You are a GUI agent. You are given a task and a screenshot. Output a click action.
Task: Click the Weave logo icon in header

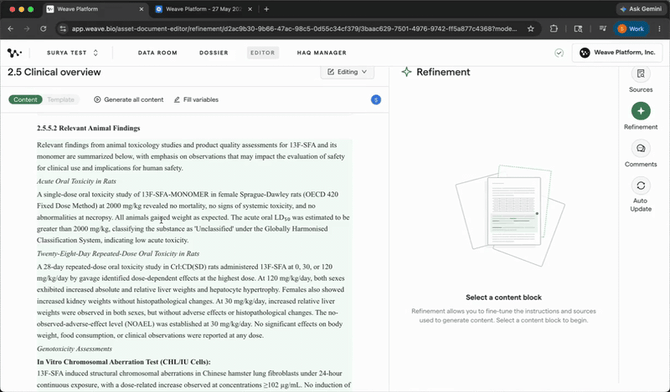(15, 53)
